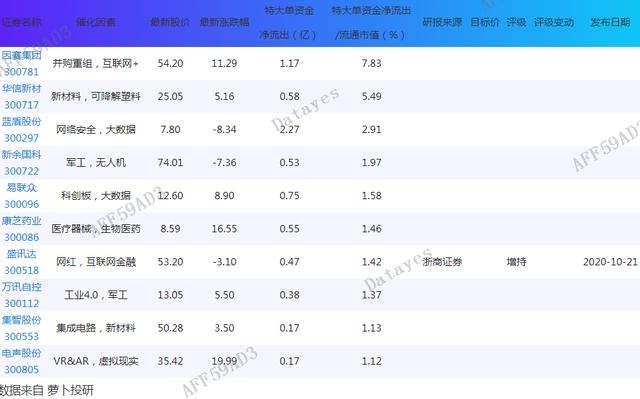Click stock price 12.60
Image resolution: width=640 pixels, height=399 pixels.
coord(170,195)
